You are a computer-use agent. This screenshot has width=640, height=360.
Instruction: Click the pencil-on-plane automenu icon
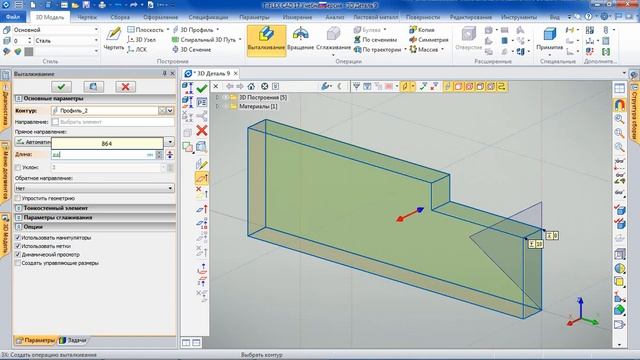point(202,164)
